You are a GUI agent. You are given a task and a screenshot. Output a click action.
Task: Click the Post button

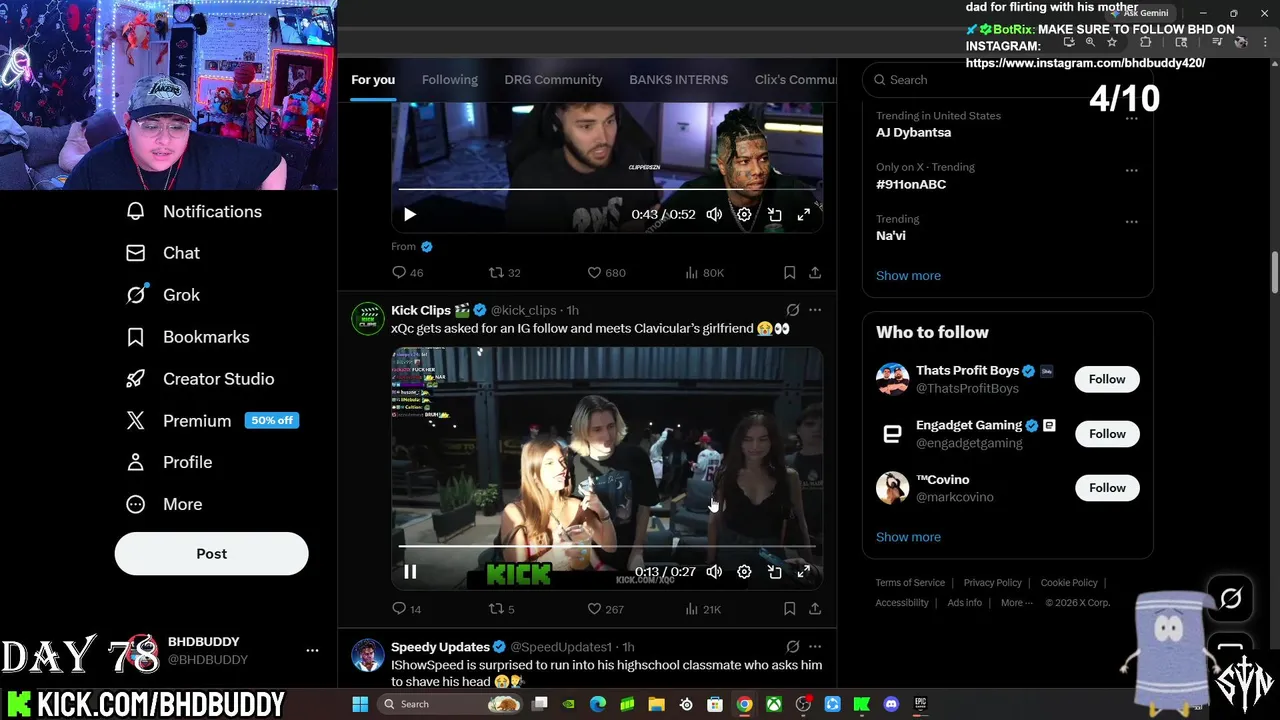click(211, 553)
